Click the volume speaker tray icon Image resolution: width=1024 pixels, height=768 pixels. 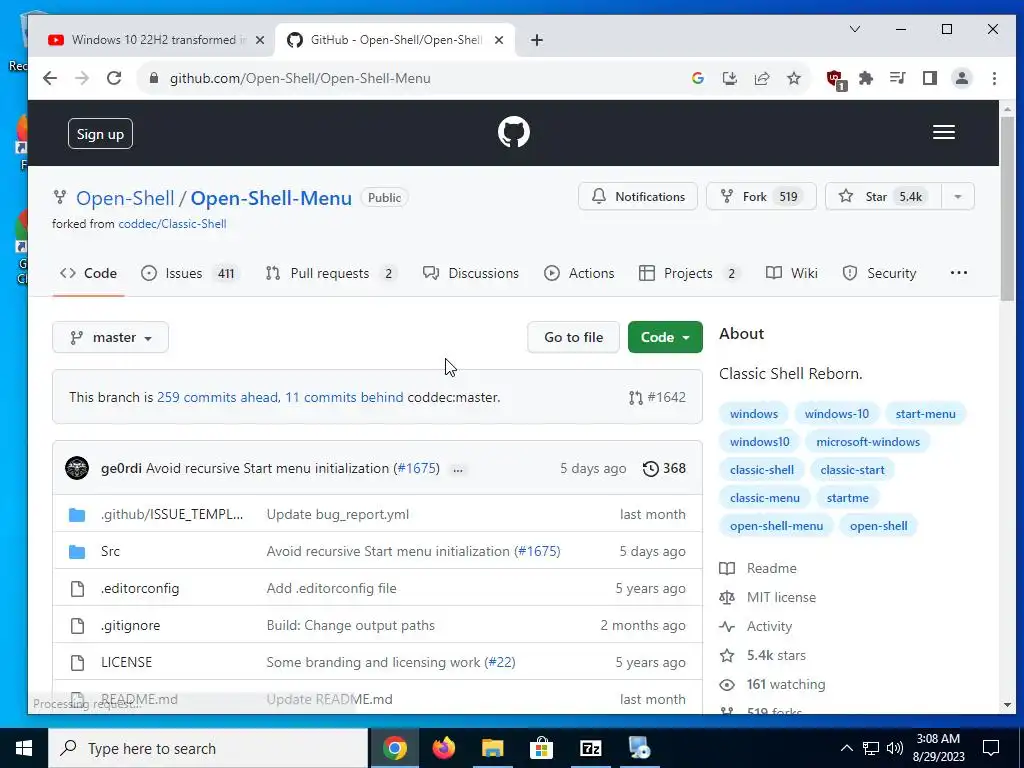[x=895, y=748]
